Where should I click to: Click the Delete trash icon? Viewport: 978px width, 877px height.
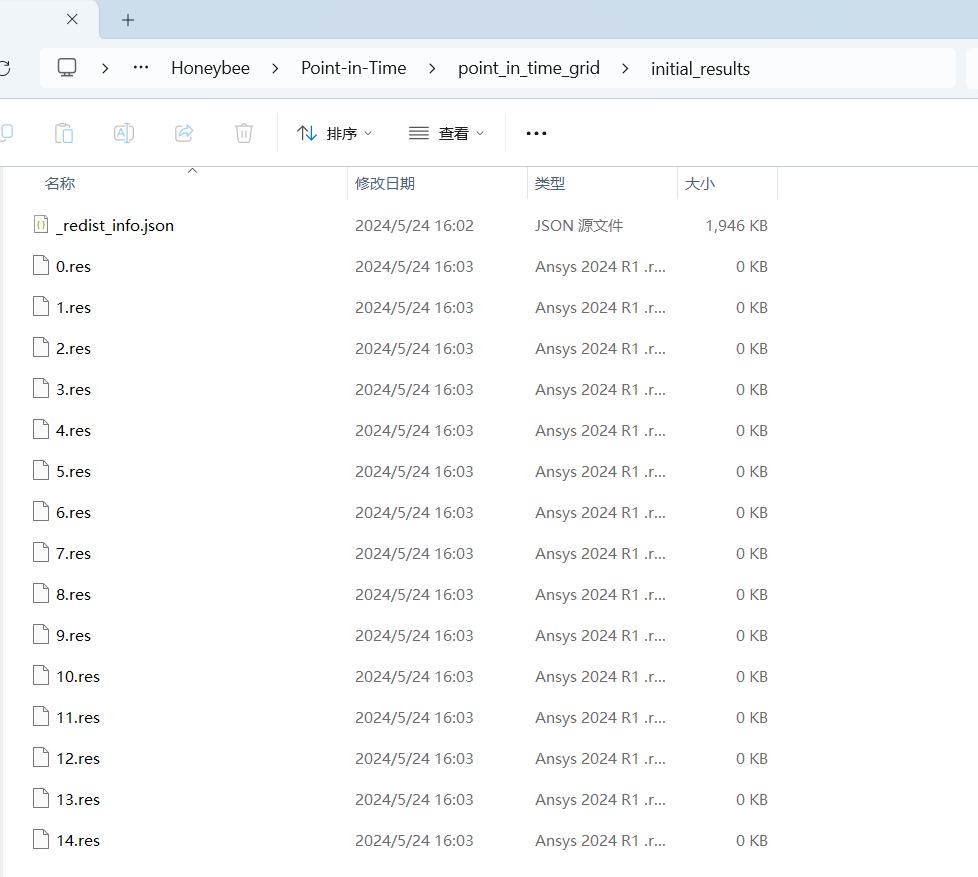click(244, 133)
